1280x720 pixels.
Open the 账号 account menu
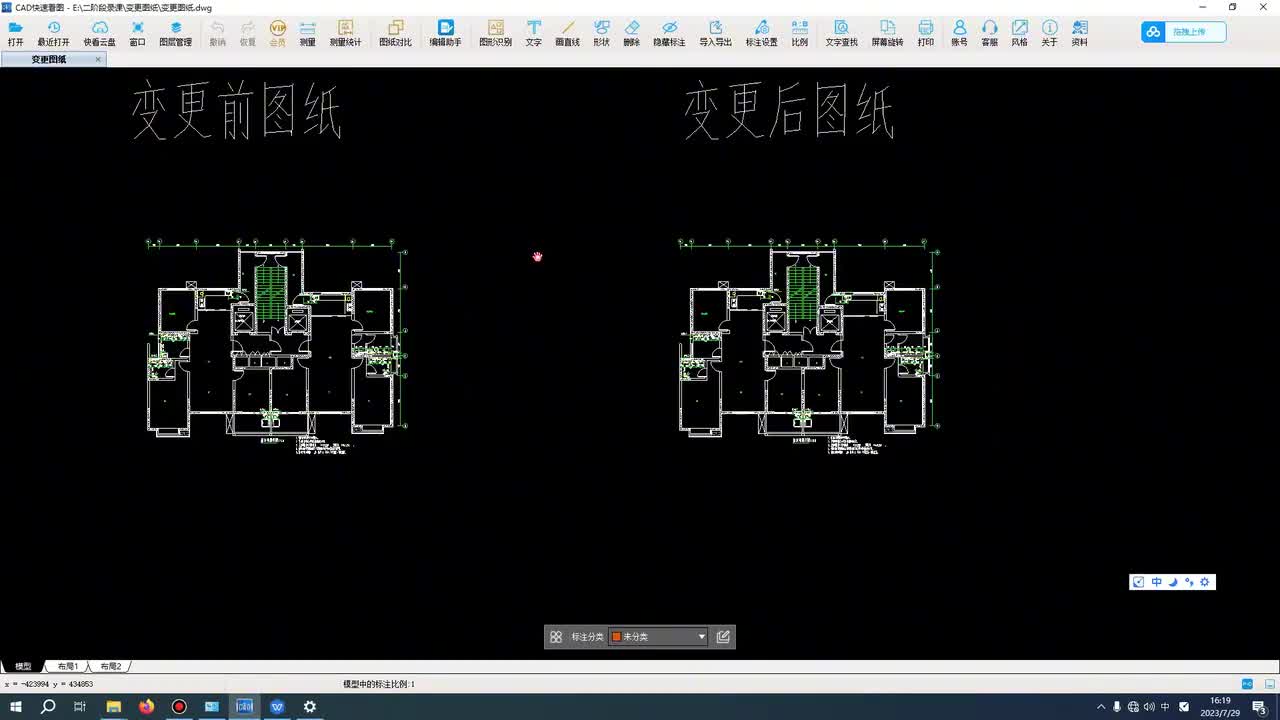[960, 33]
